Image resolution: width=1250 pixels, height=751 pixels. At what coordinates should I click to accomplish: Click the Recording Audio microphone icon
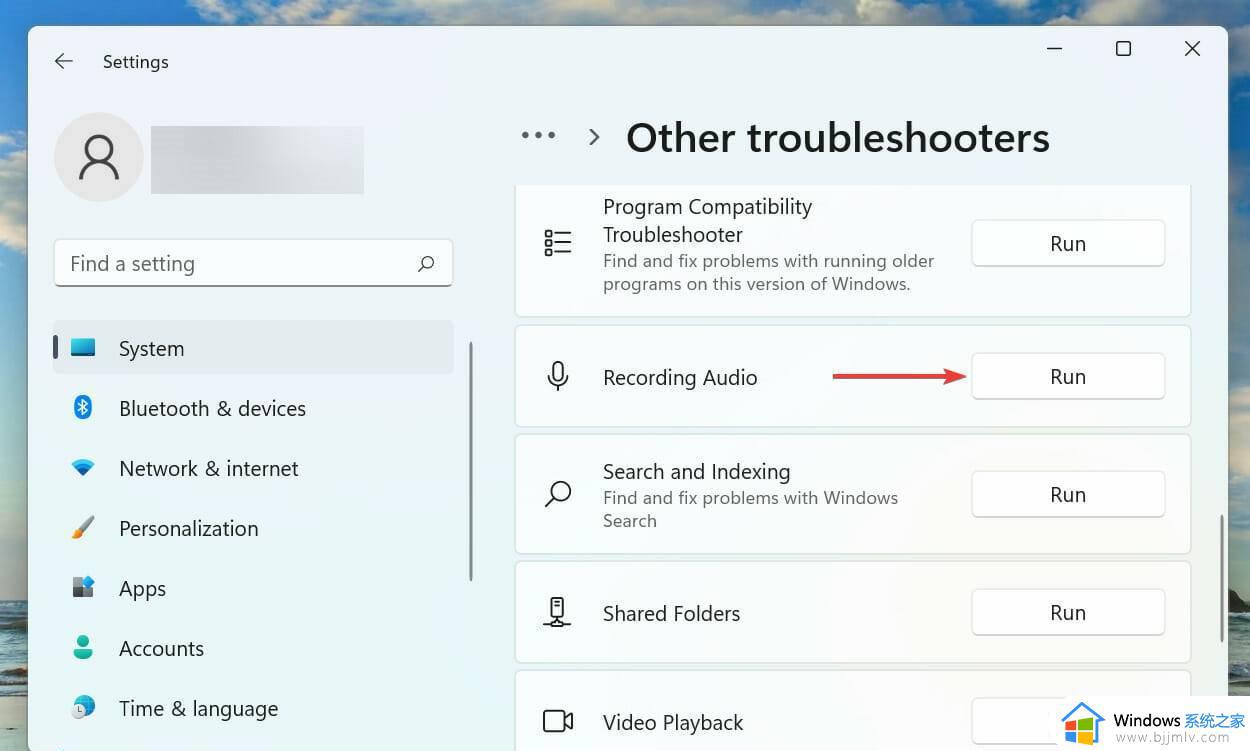point(558,376)
